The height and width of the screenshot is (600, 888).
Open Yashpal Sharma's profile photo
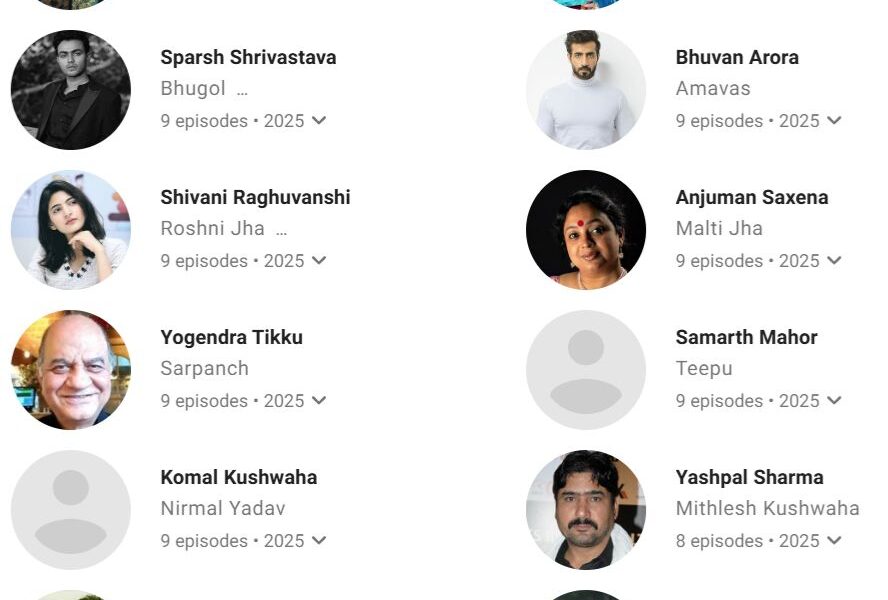[x=586, y=510]
